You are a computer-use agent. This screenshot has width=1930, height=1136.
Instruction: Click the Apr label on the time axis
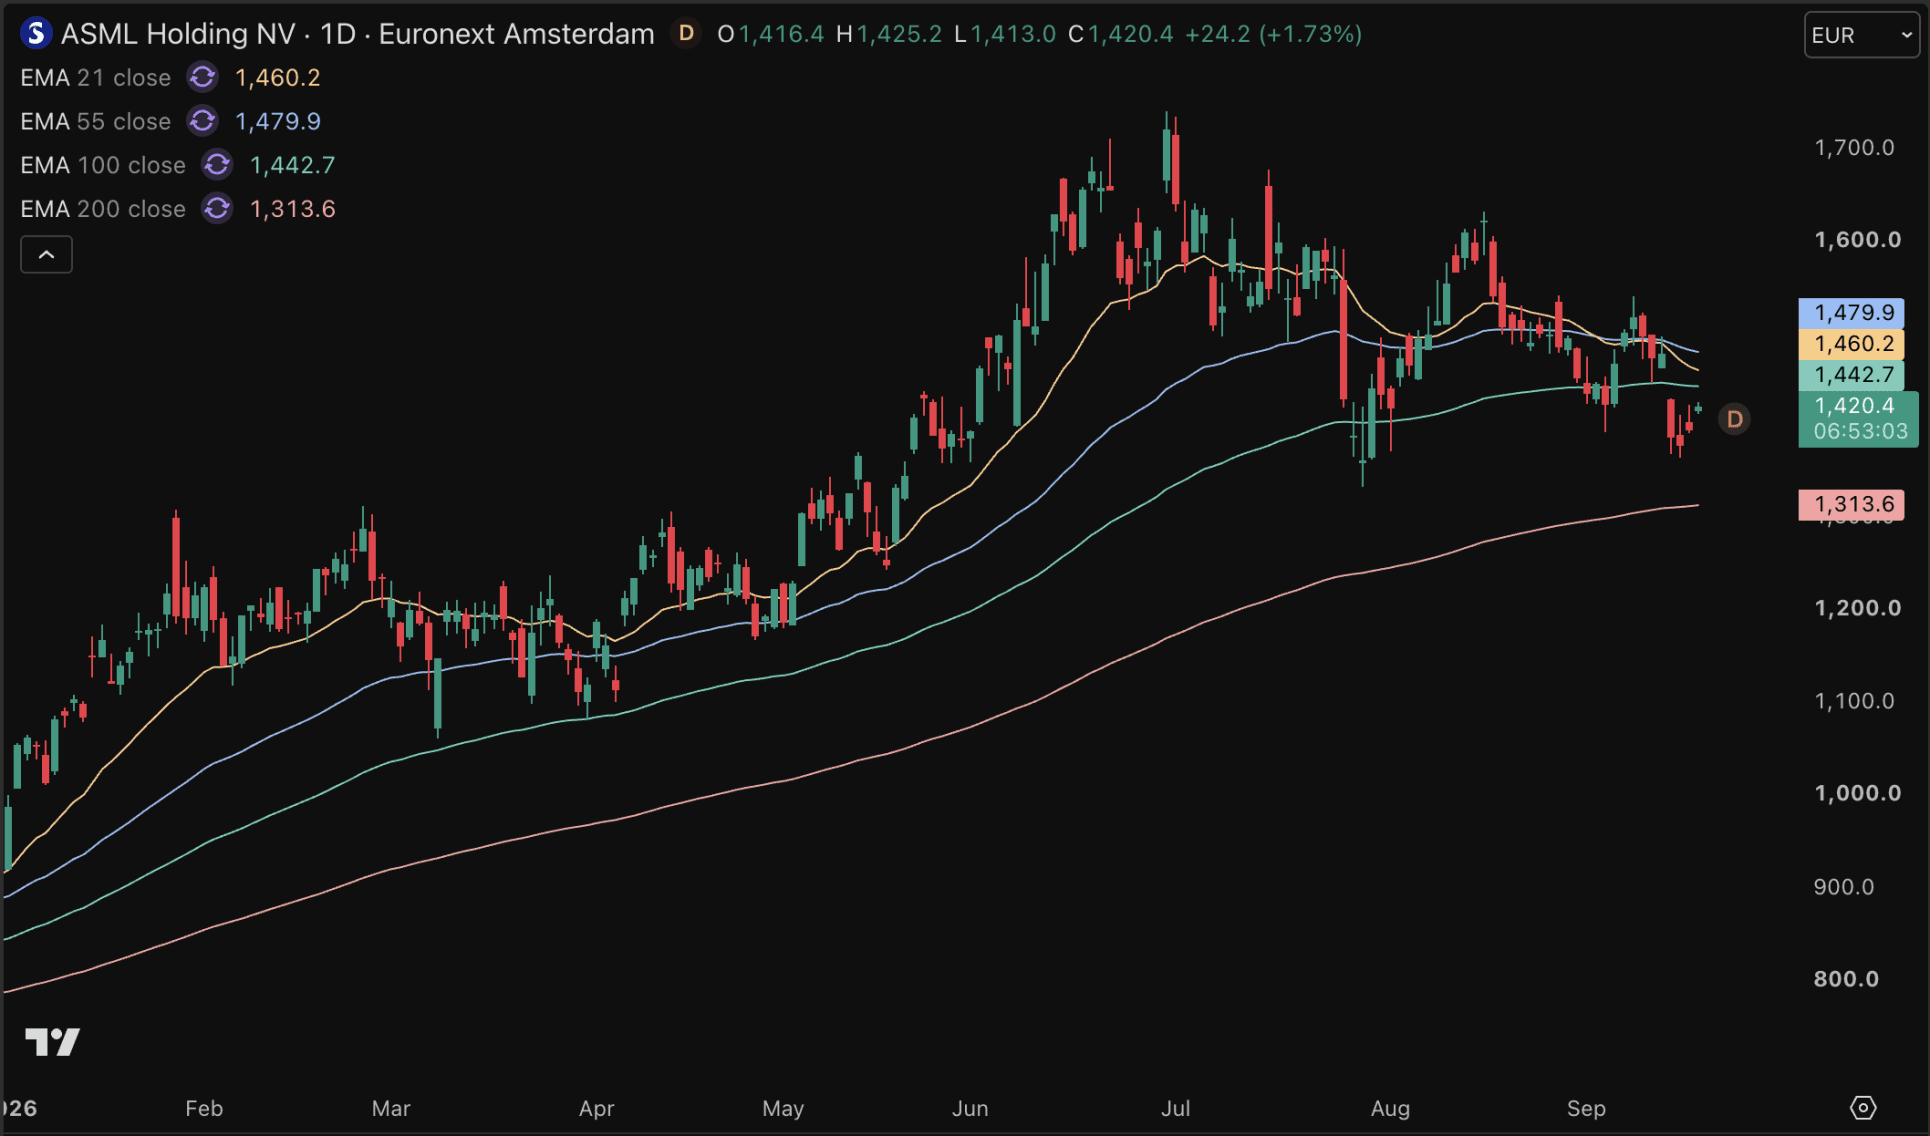click(x=597, y=1108)
